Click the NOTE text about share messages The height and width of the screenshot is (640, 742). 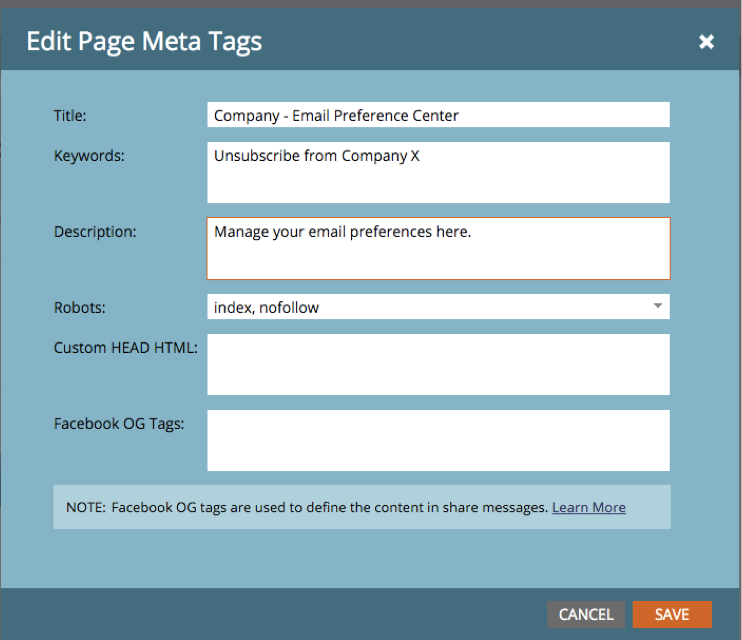coord(308,507)
